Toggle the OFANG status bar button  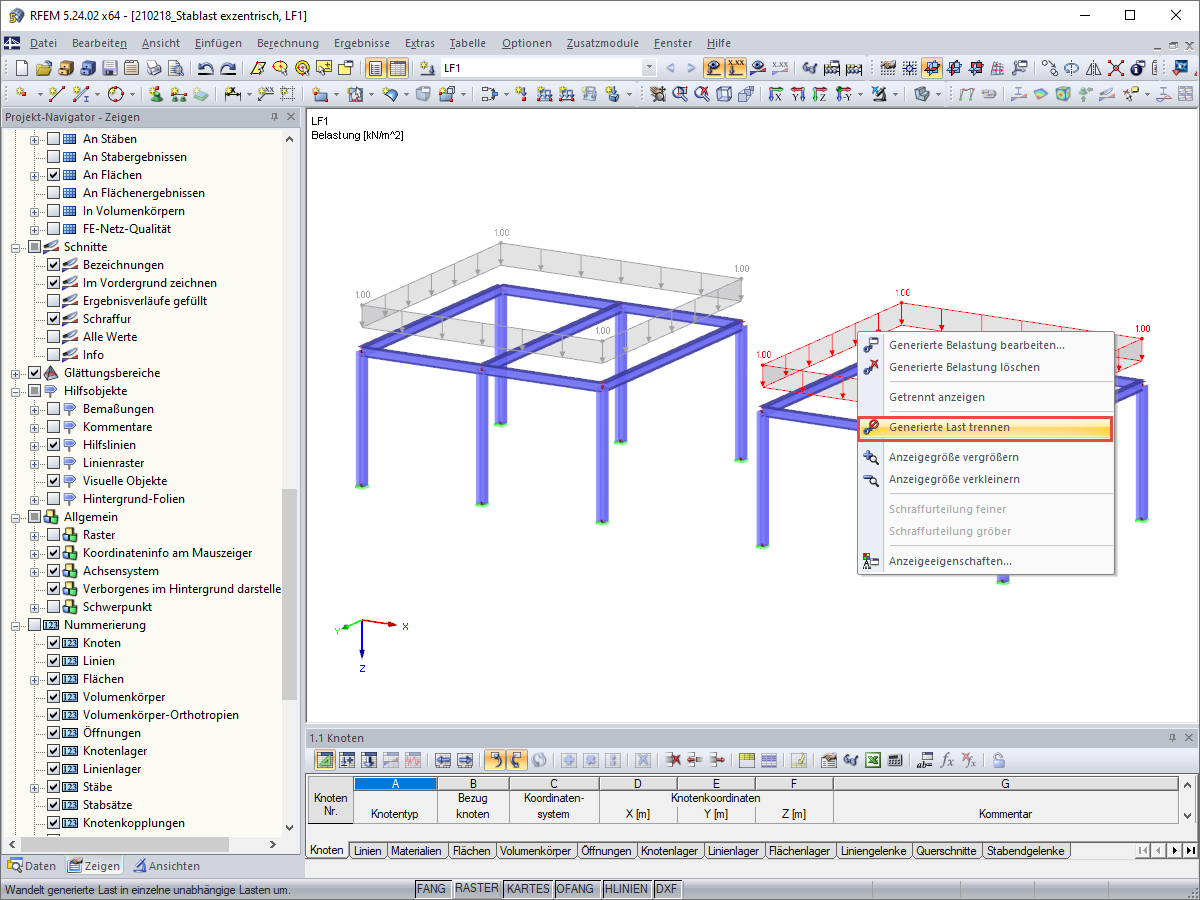[x=577, y=888]
